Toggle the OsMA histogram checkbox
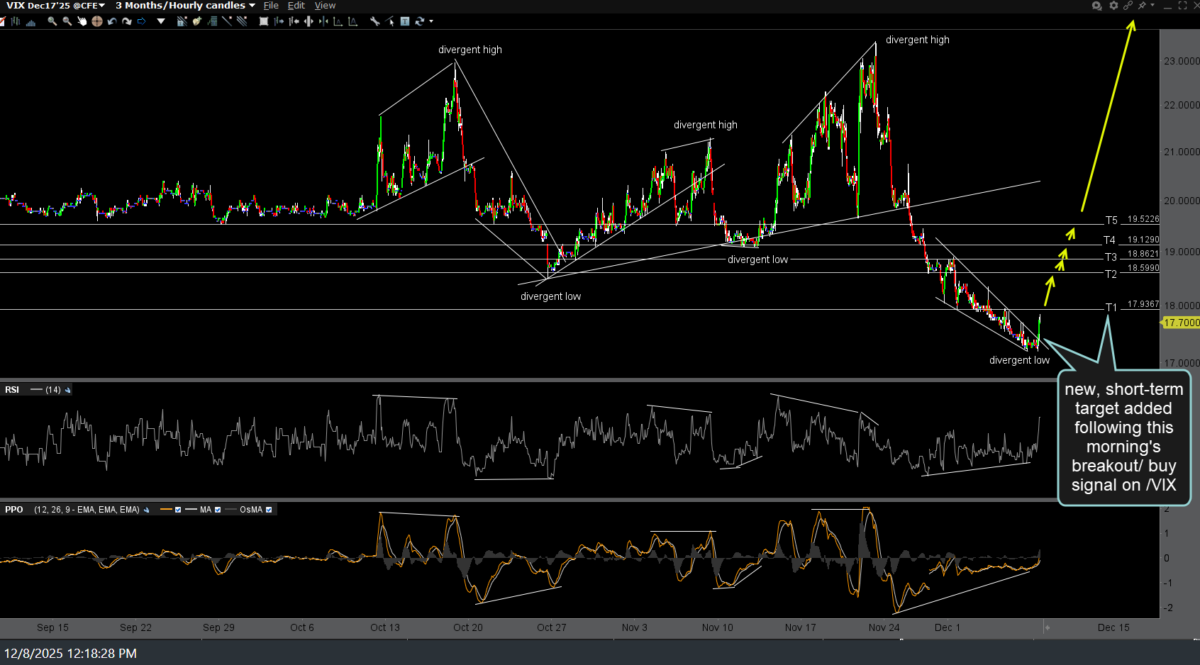Viewport: 1200px width, 665px height. (x=269, y=509)
